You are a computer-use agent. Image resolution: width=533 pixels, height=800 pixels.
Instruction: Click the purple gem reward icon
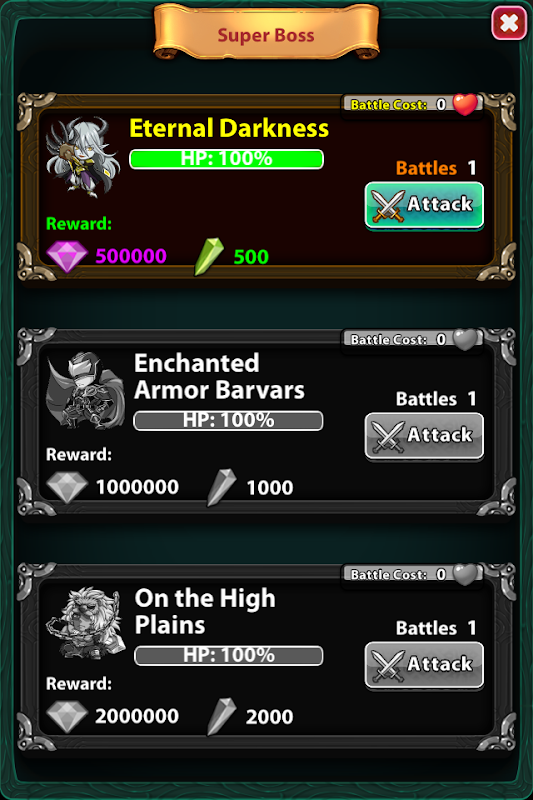67,256
